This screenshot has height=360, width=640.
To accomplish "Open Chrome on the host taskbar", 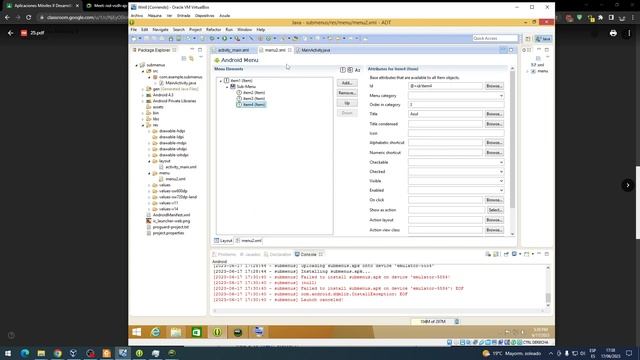I will (x=58, y=353).
